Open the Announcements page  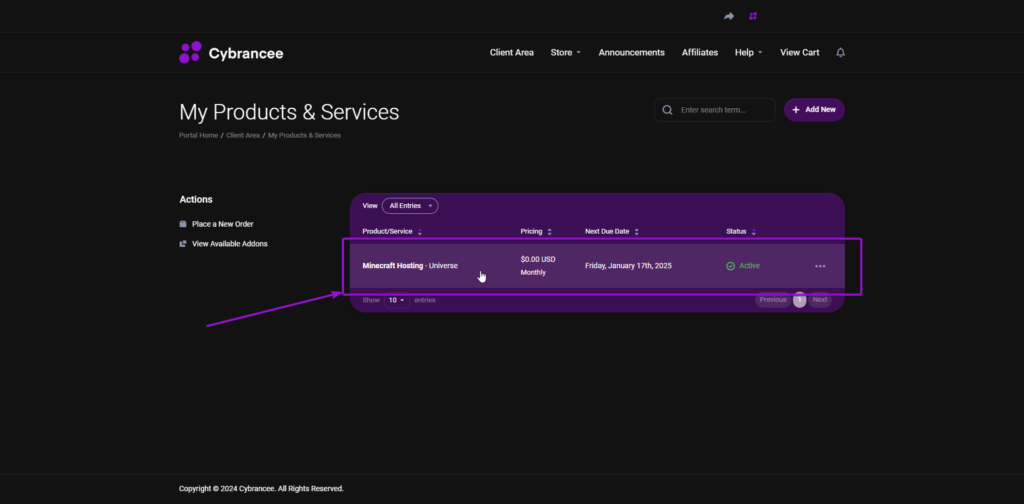(x=632, y=53)
